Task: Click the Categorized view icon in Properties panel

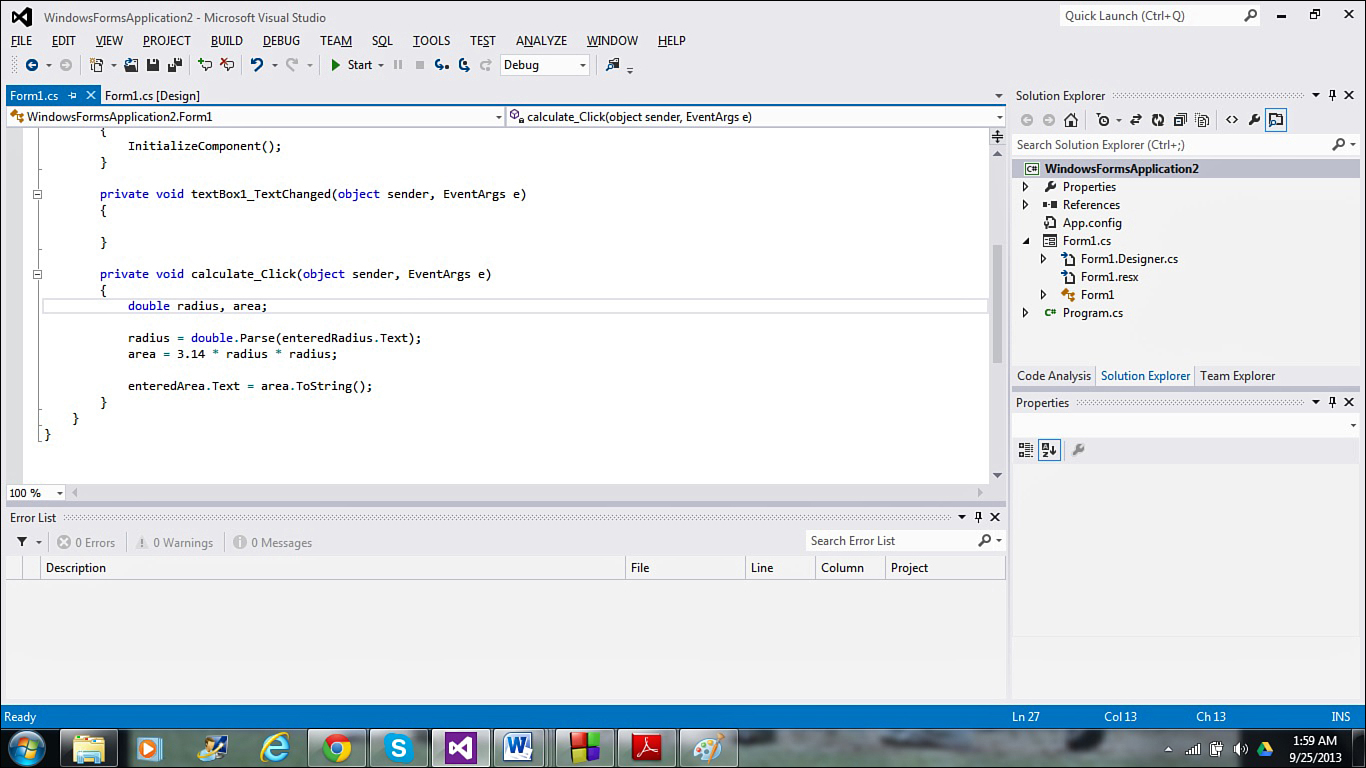Action: pyautogui.click(x=1026, y=450)
